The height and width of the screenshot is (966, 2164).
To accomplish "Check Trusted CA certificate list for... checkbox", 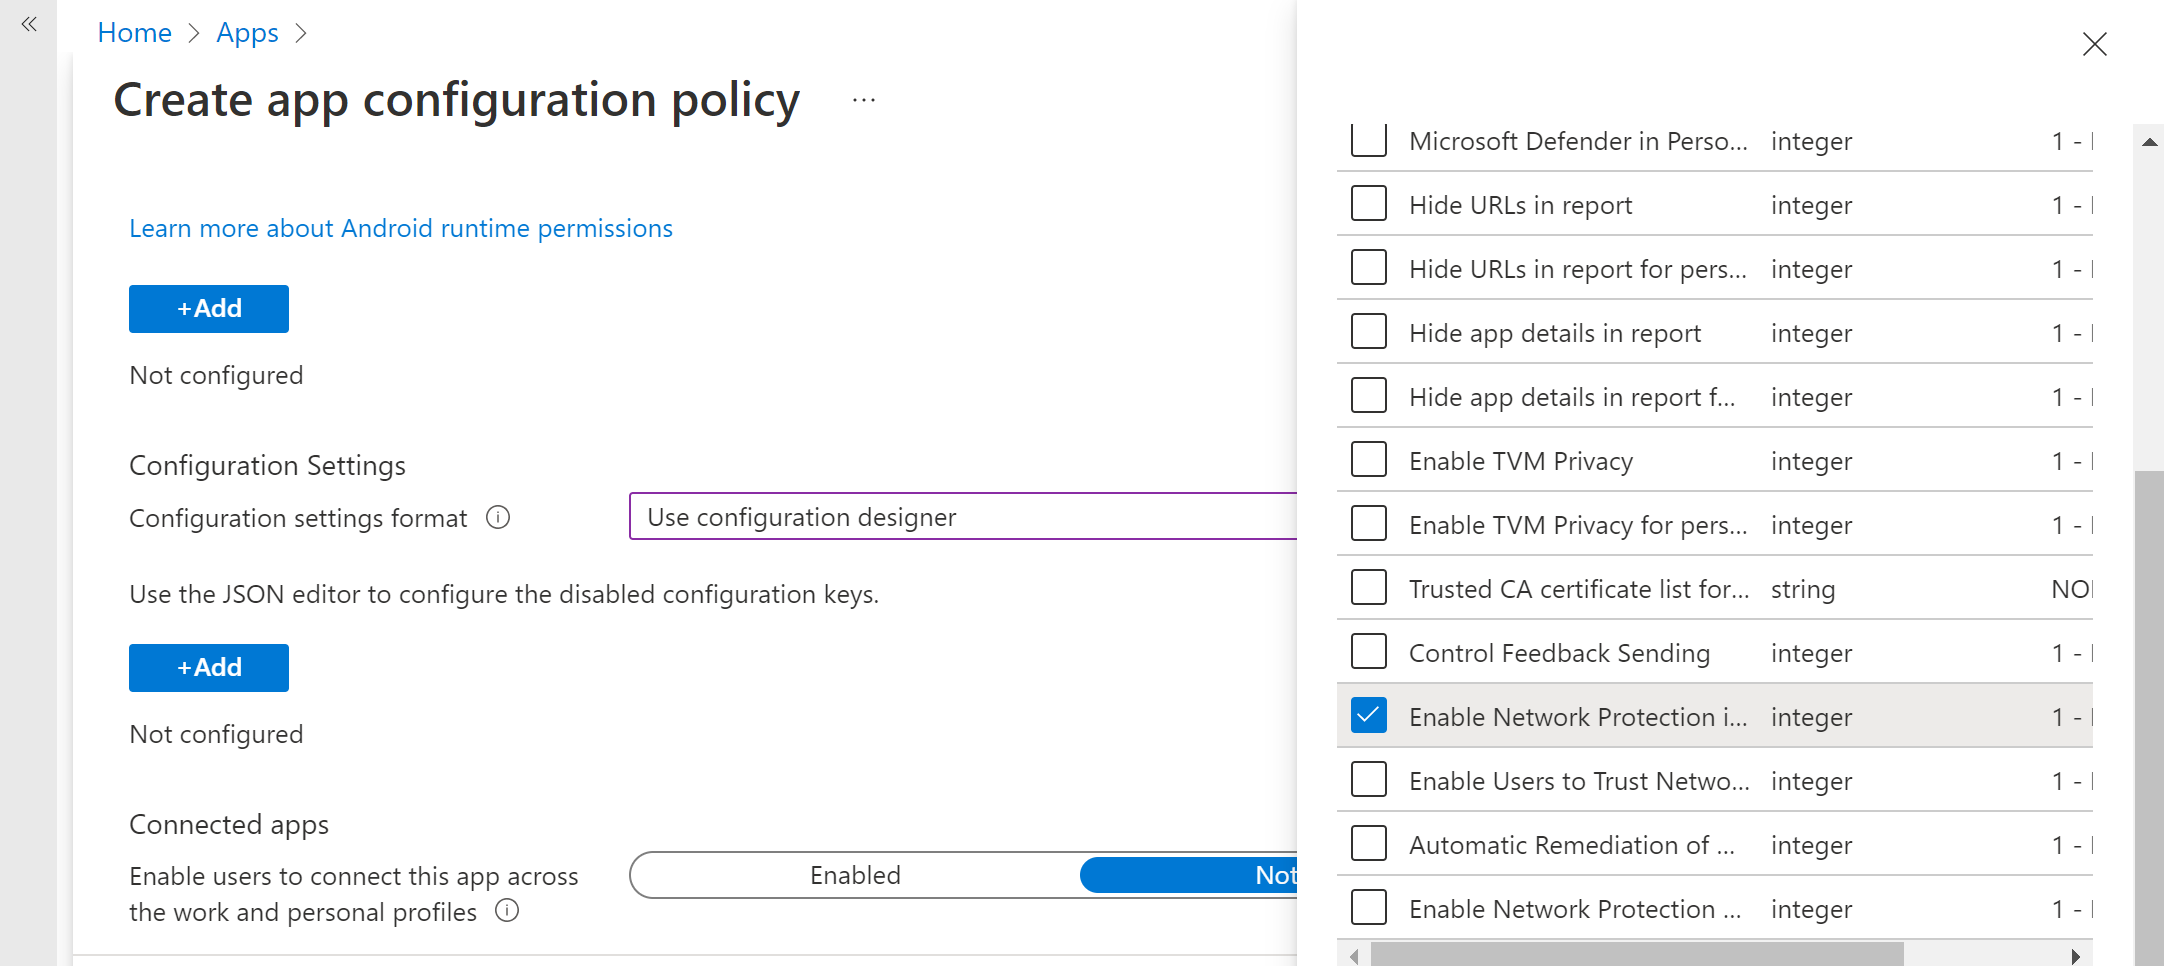I will (1368, 588).
